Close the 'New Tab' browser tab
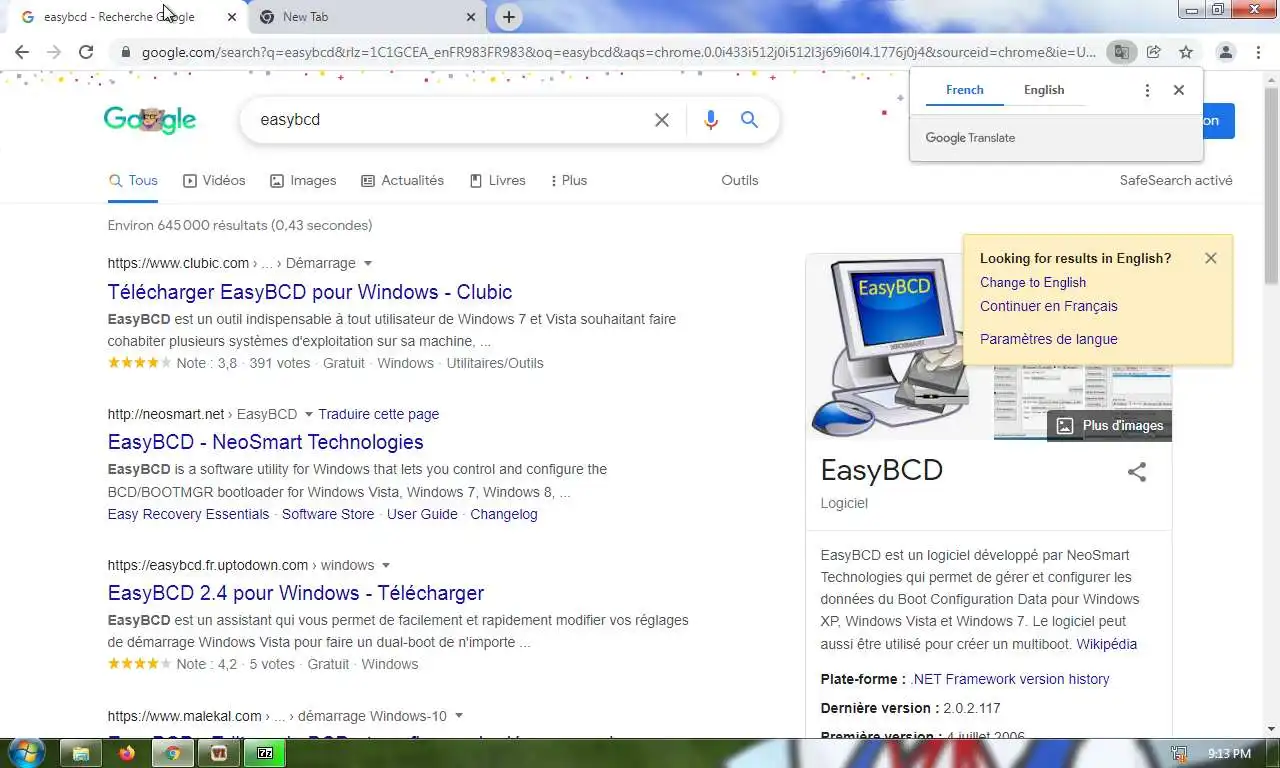1280x768 pixels. pos(472,17)
